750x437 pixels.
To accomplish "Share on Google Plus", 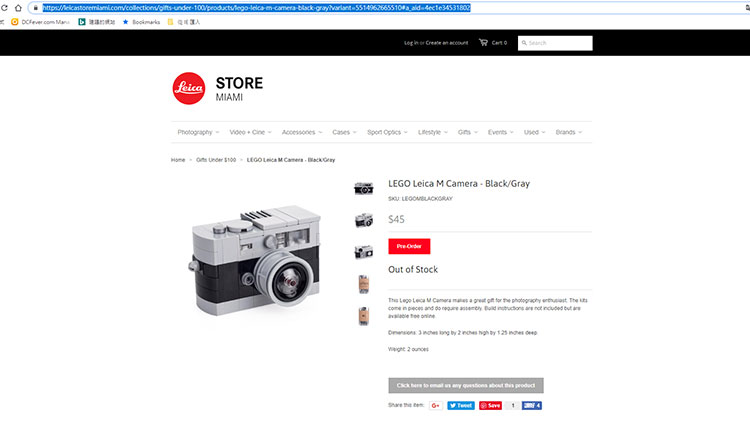I will [435, 405].
